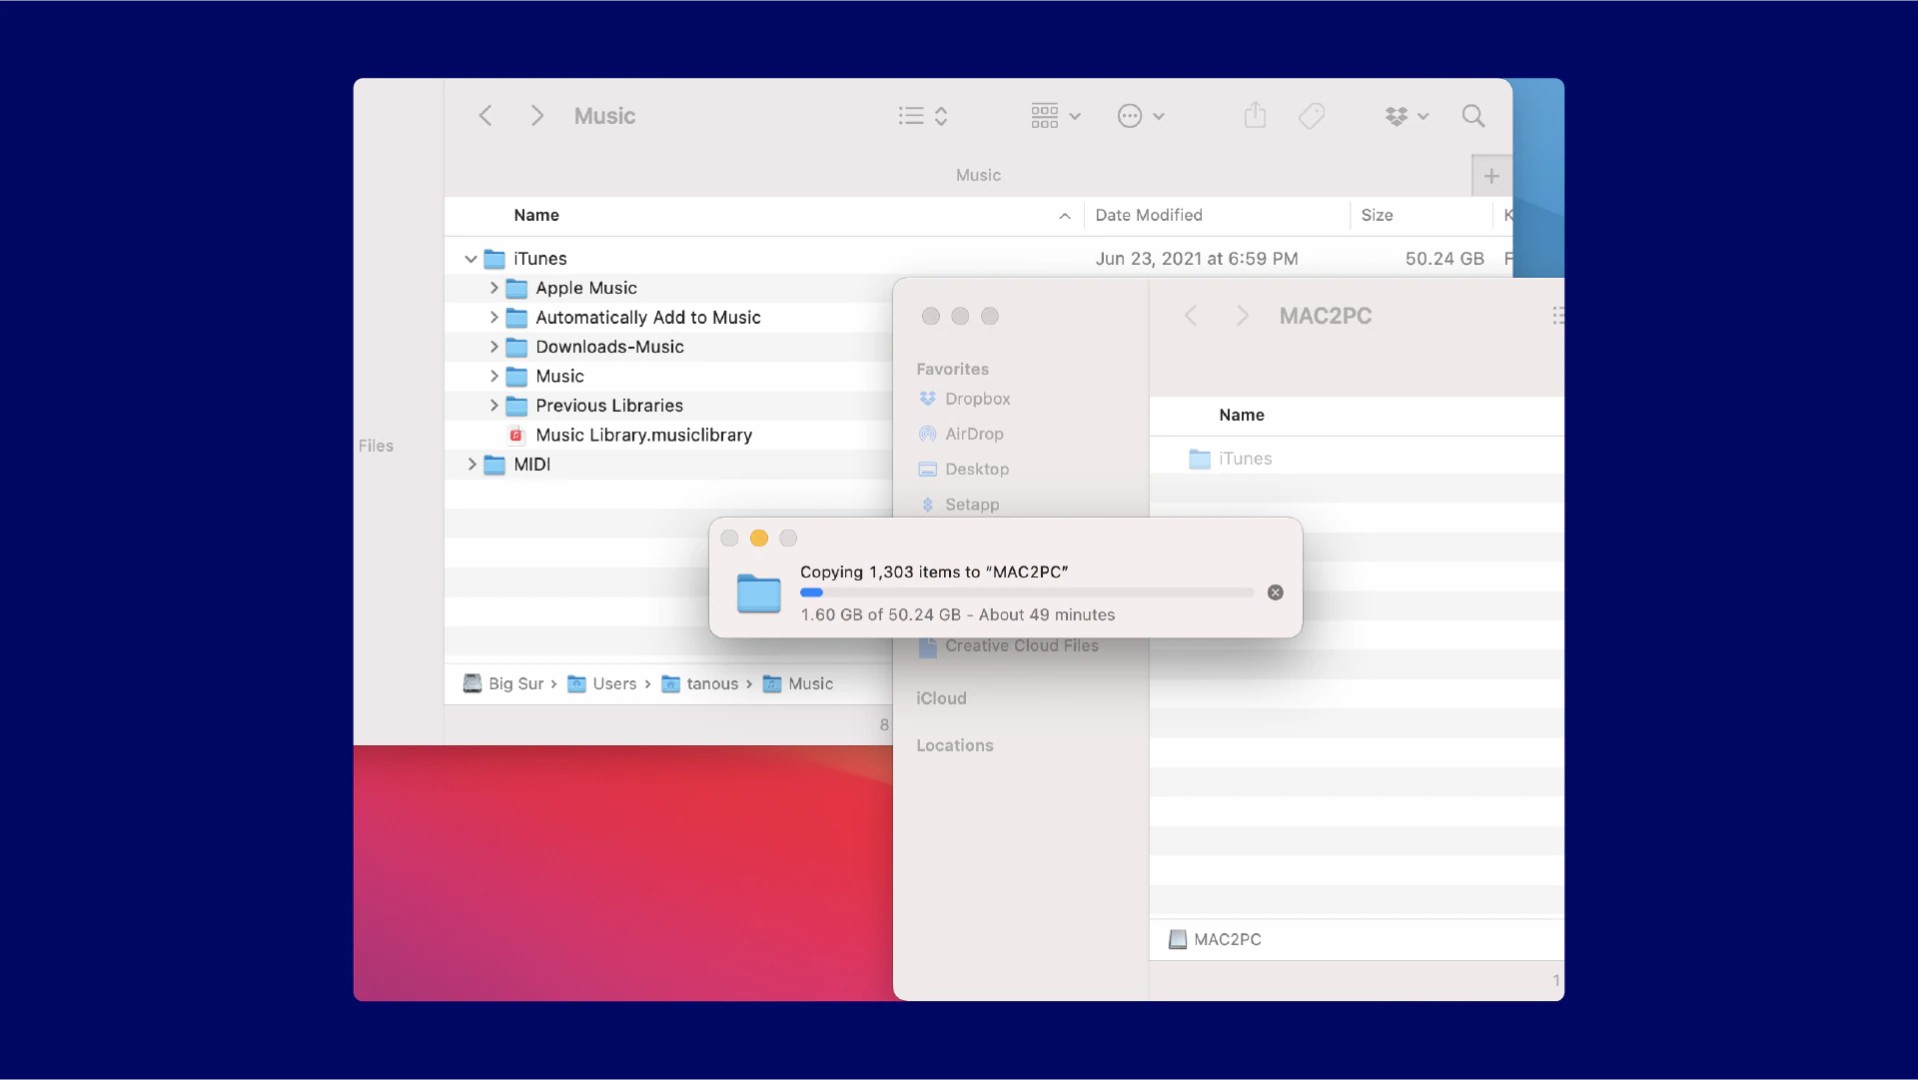The width and height of the screenshot is (1918, 1080).
Task: Open Setapp in MAC2PC sidebar
Action: coord(959,505)
